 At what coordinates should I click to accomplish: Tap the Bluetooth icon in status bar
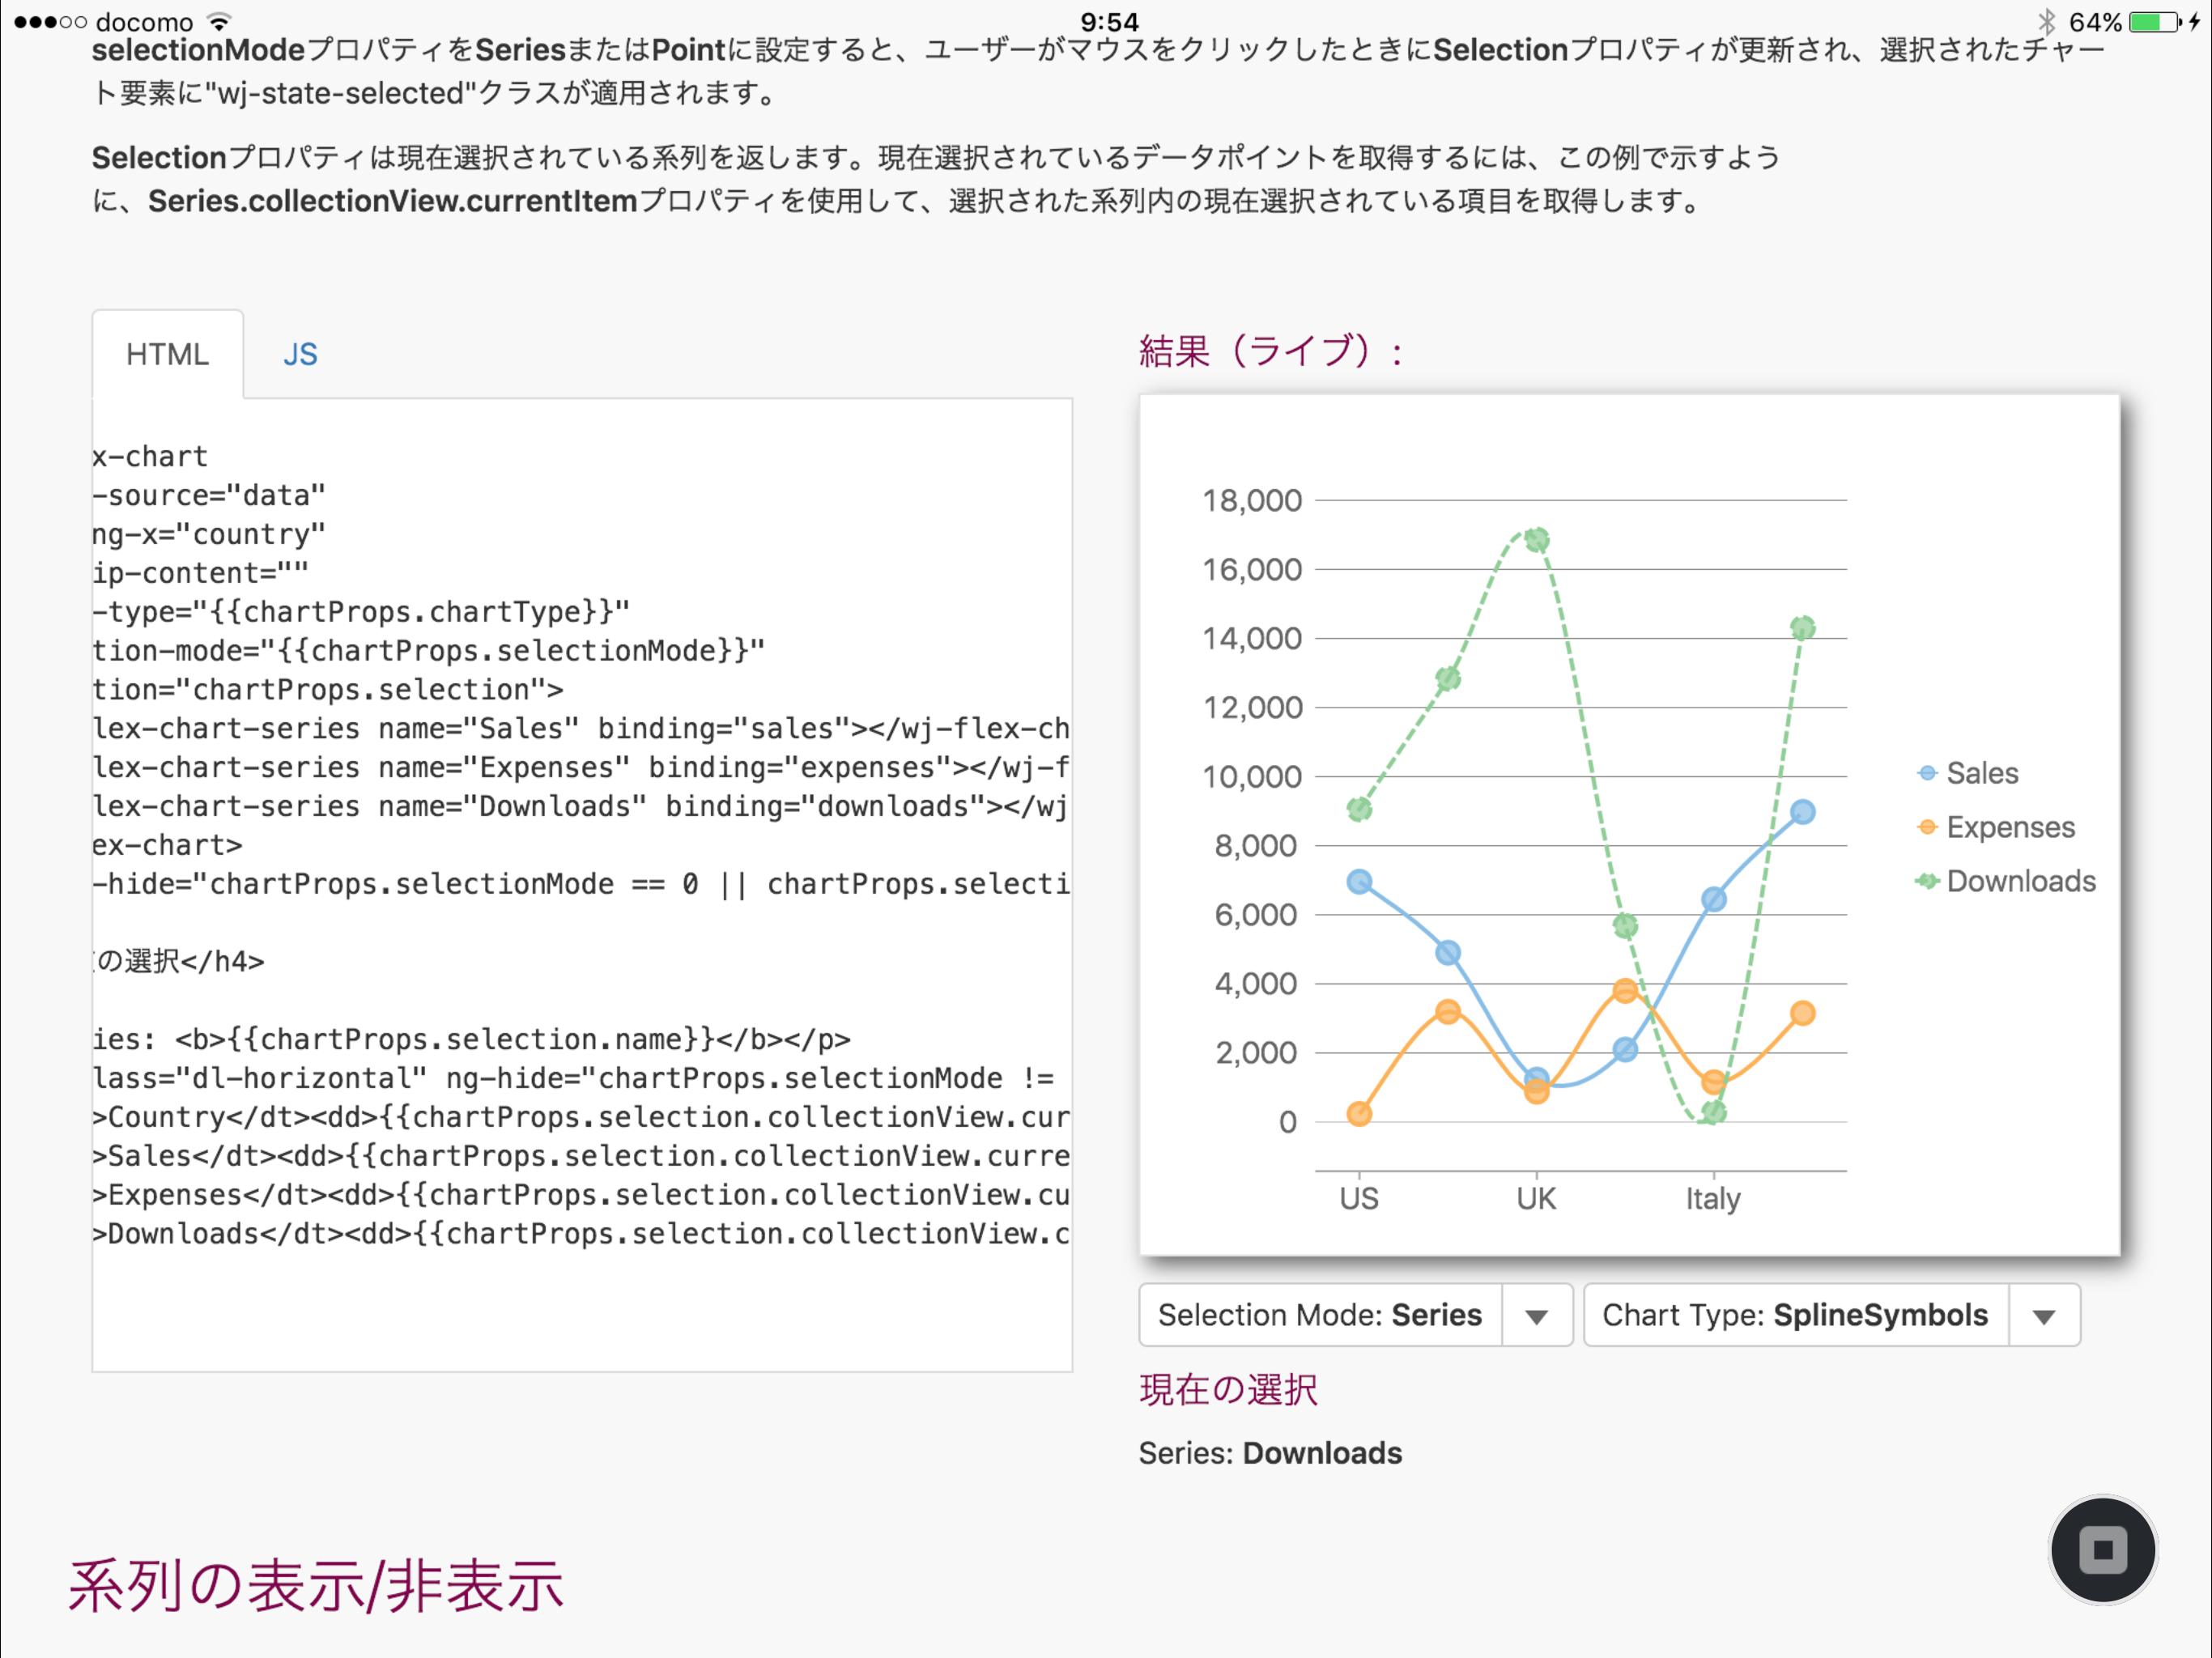(2046, 21)
